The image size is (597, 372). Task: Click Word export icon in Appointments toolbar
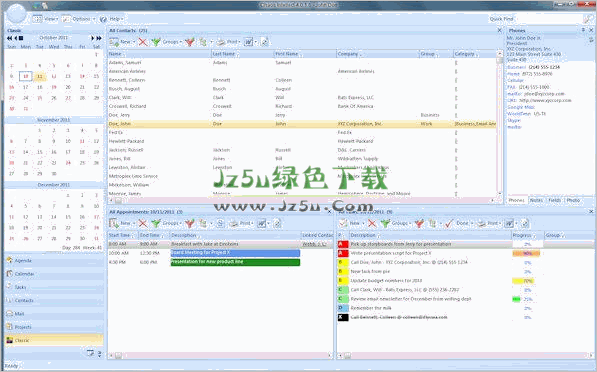point(261,223)
